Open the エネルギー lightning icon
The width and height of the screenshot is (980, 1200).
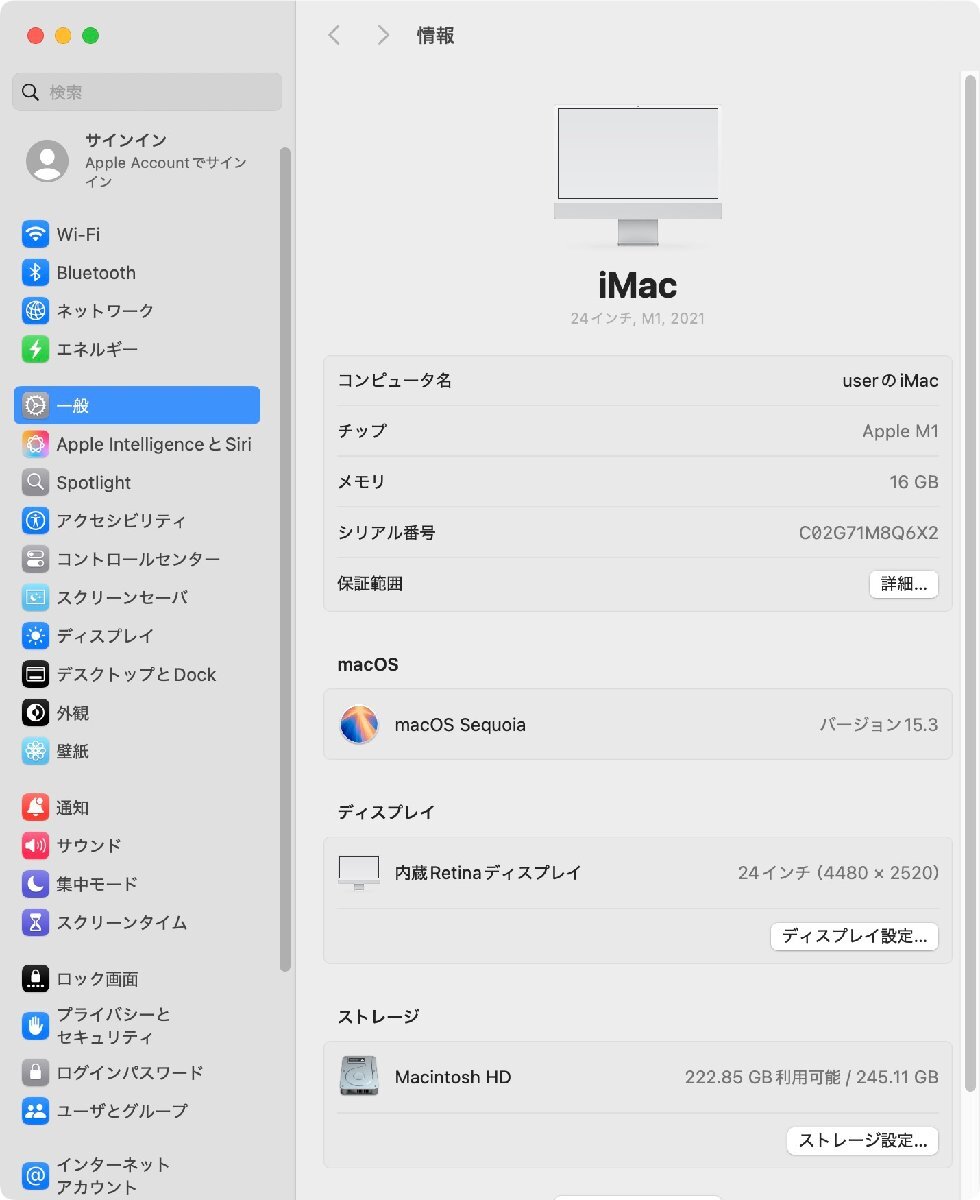click(x=35, y=349)
